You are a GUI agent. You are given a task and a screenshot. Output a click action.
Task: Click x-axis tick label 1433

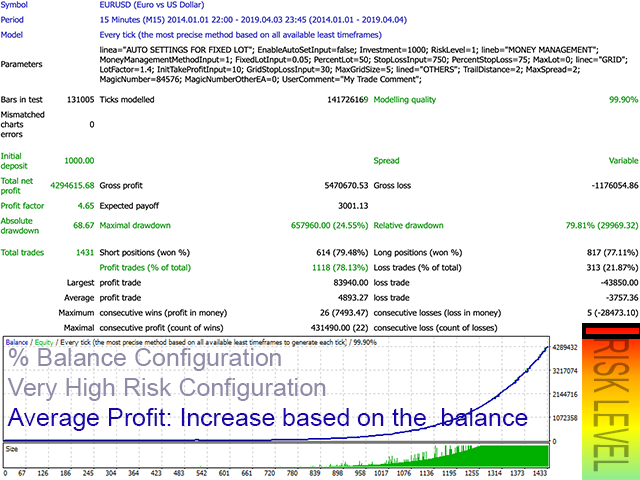point(540,473)
